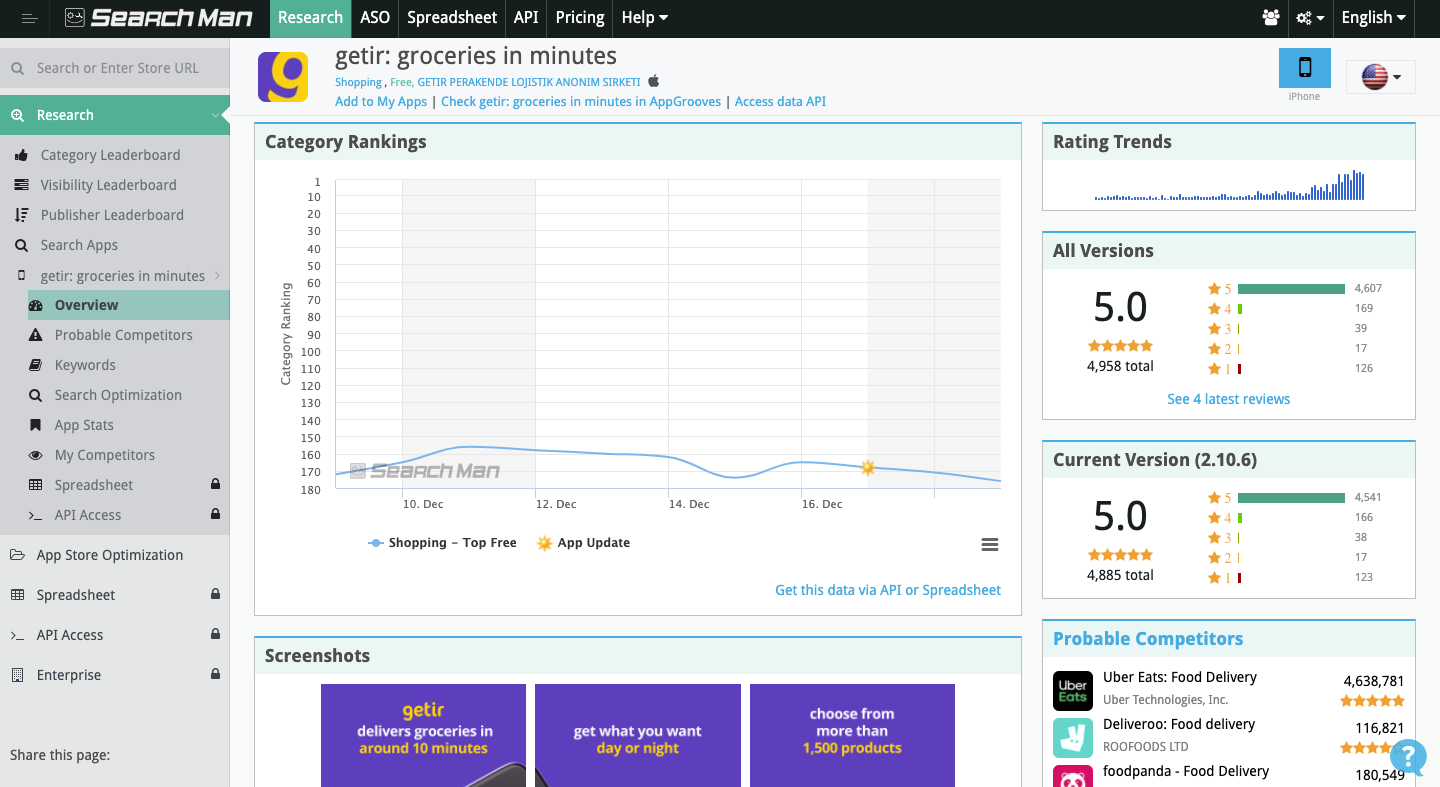Viewport: 1440px width, 787px height.
Task: Open My Competitors in the sidebar
Action: [x=104, y=455]
